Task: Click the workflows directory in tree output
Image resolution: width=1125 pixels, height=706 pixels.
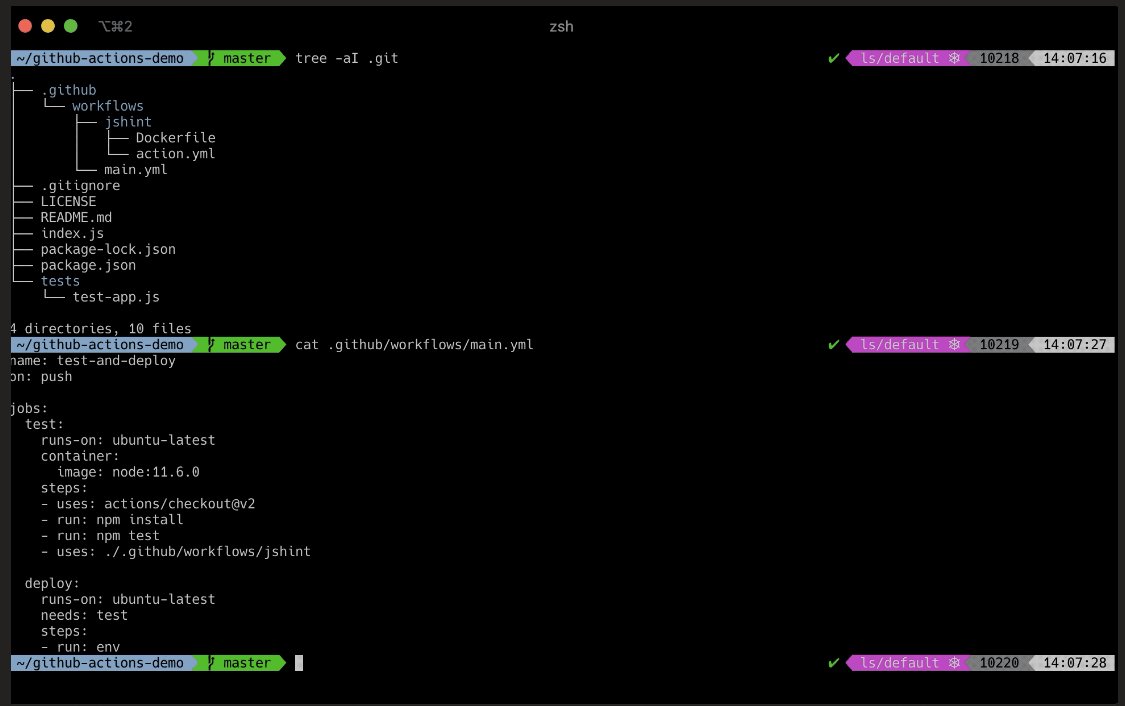Action: 108,106
